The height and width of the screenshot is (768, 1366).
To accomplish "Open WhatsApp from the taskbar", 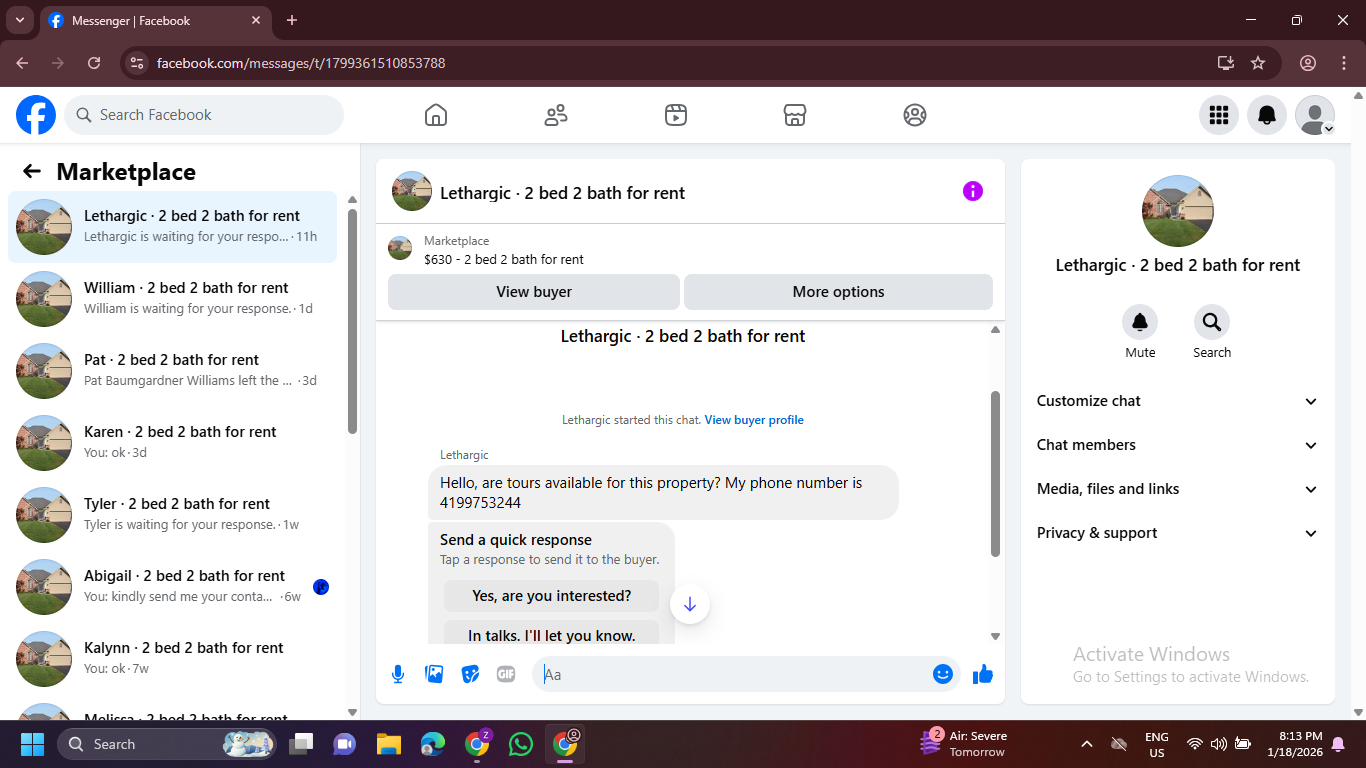I will (x=521, y=744).
